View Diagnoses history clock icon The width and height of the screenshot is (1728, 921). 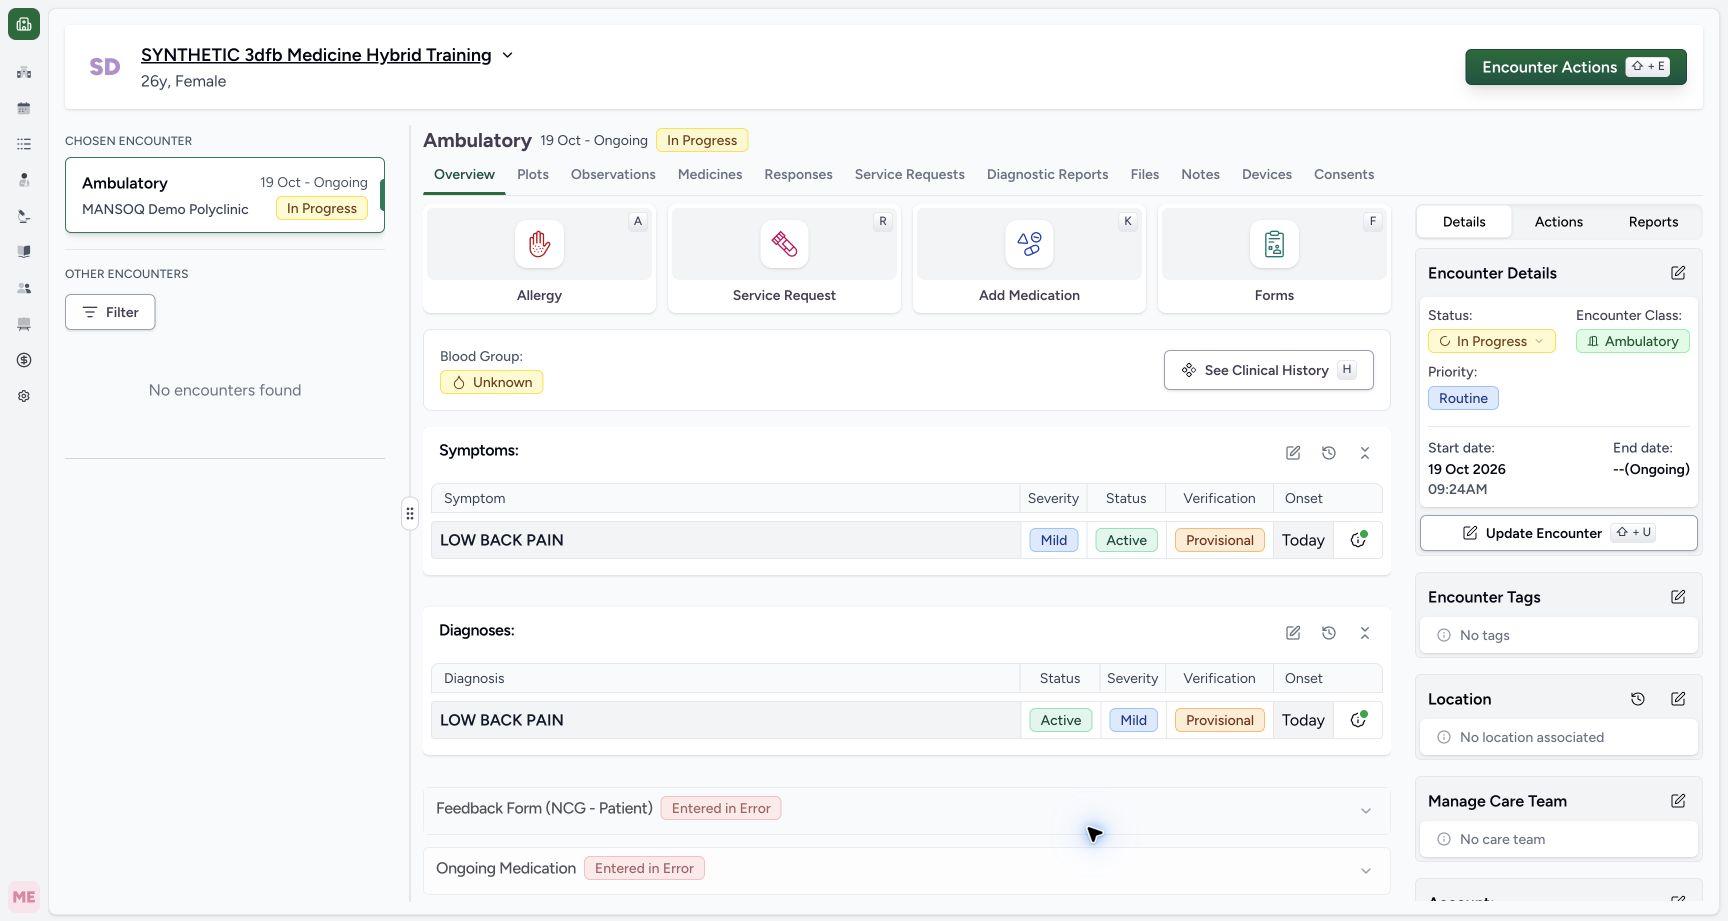[1329, 633]
